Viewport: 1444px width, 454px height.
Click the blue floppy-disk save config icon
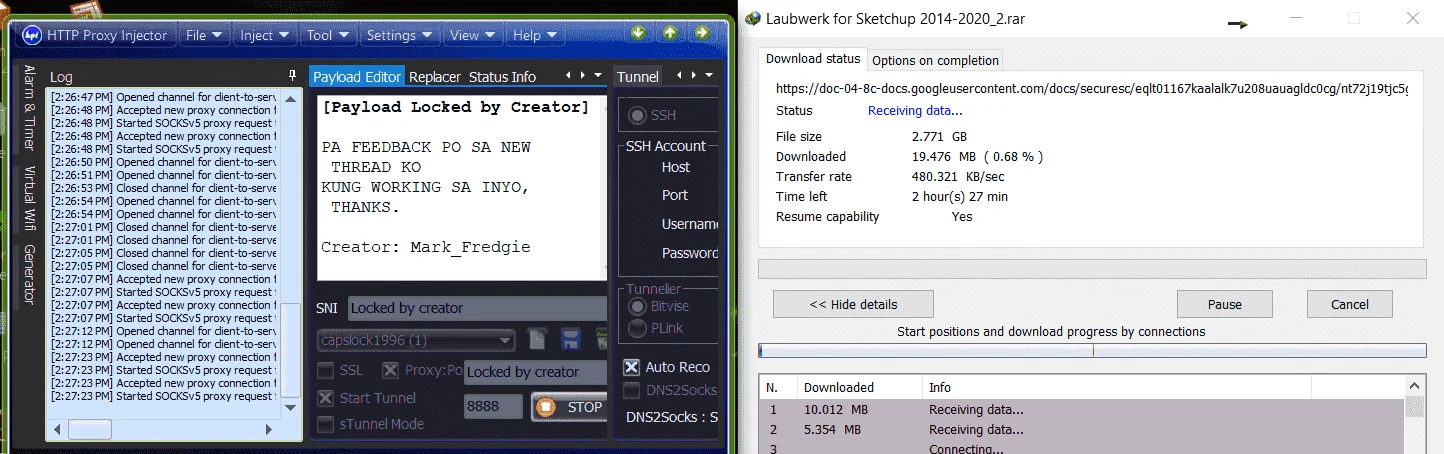(x=571, y=339)
